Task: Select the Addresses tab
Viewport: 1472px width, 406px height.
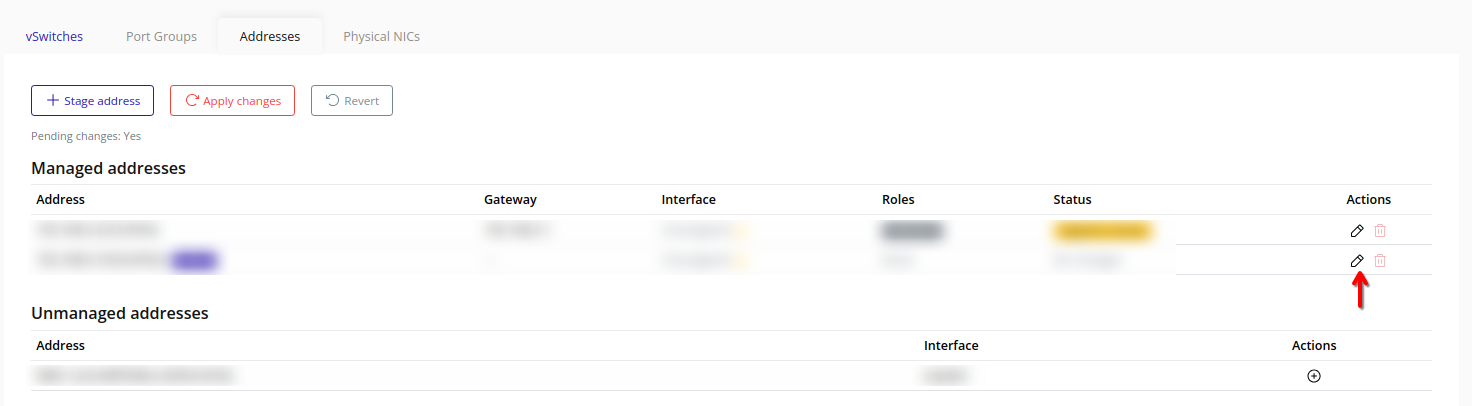Action: (x=270, y=36)
